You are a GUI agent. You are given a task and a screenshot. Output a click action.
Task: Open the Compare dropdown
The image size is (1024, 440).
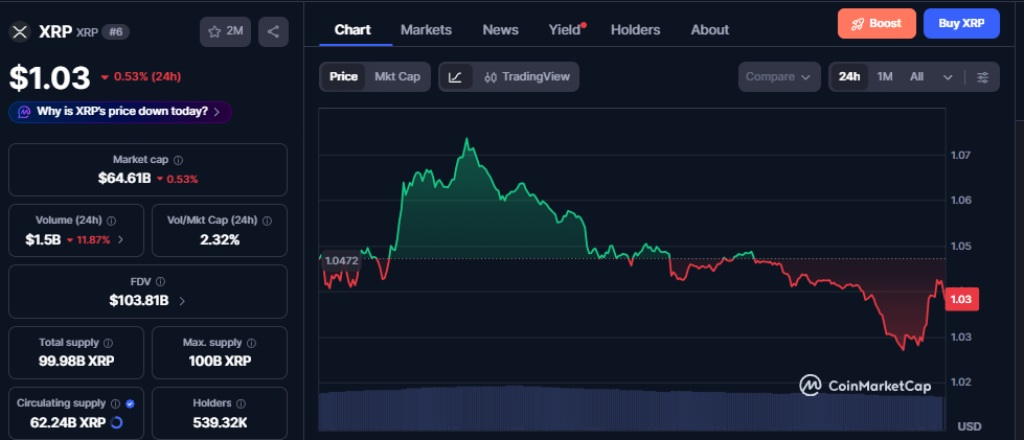[779, 77]
